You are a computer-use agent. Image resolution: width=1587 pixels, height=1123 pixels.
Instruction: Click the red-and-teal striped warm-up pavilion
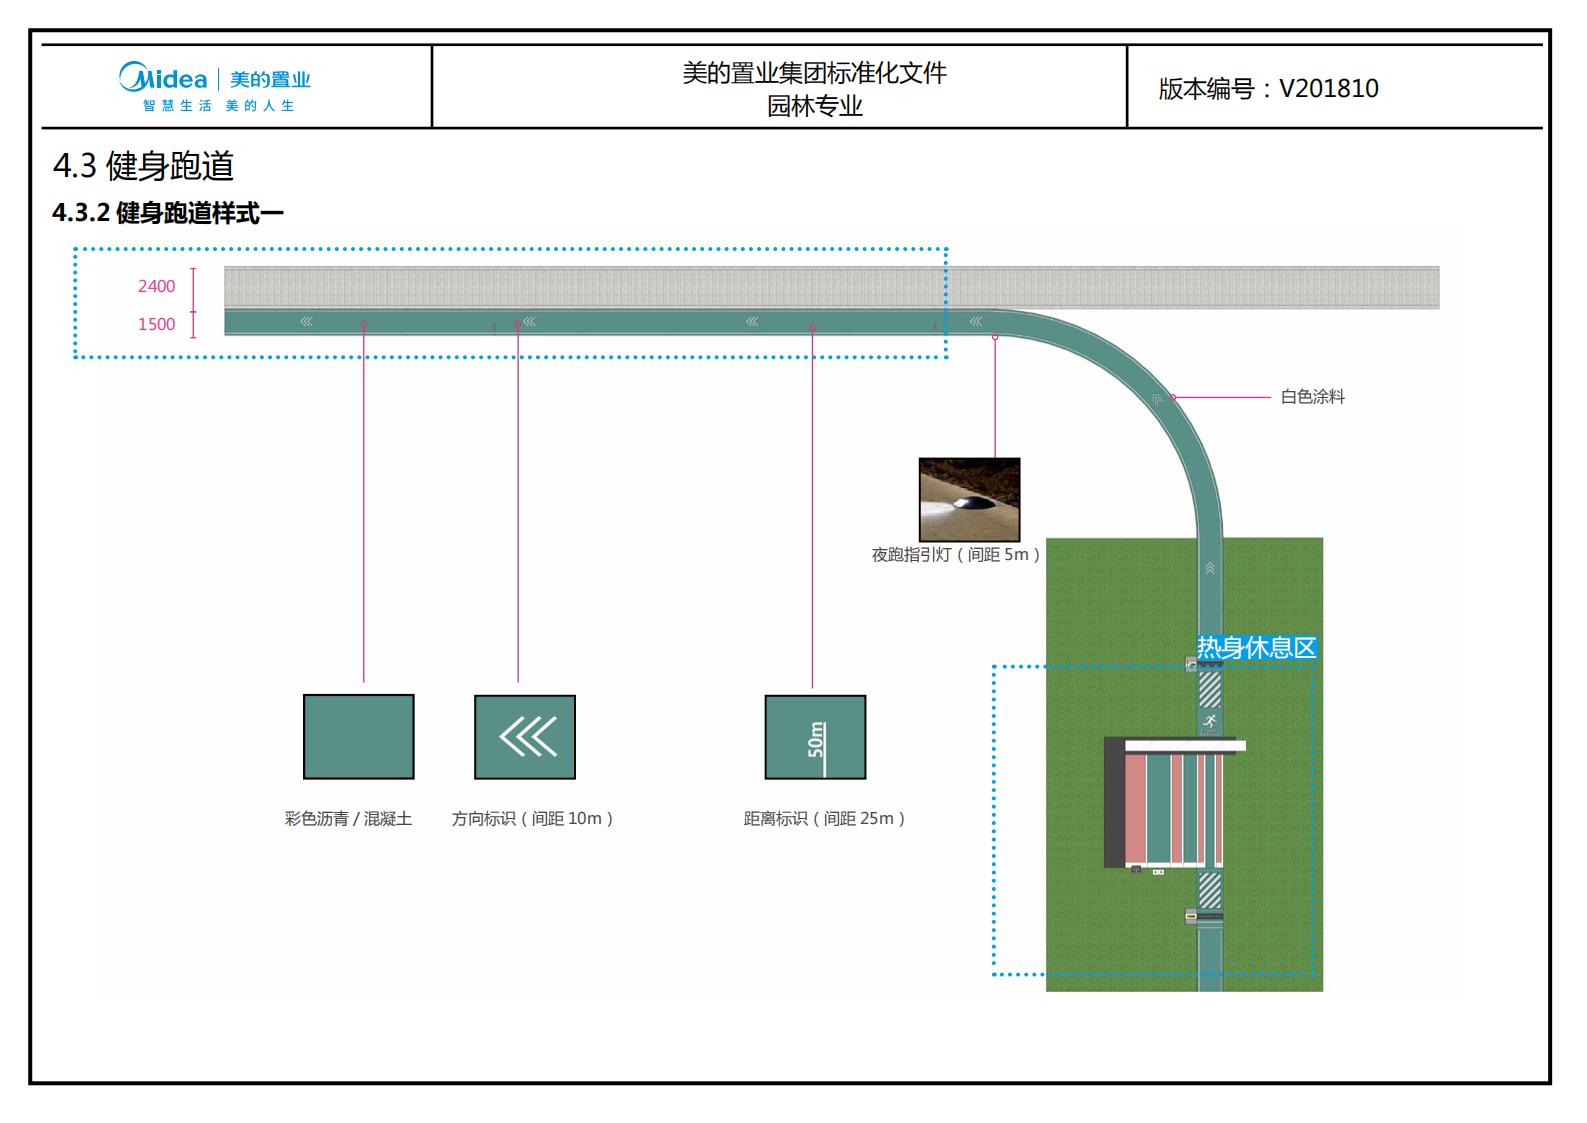click(1175, 802)
